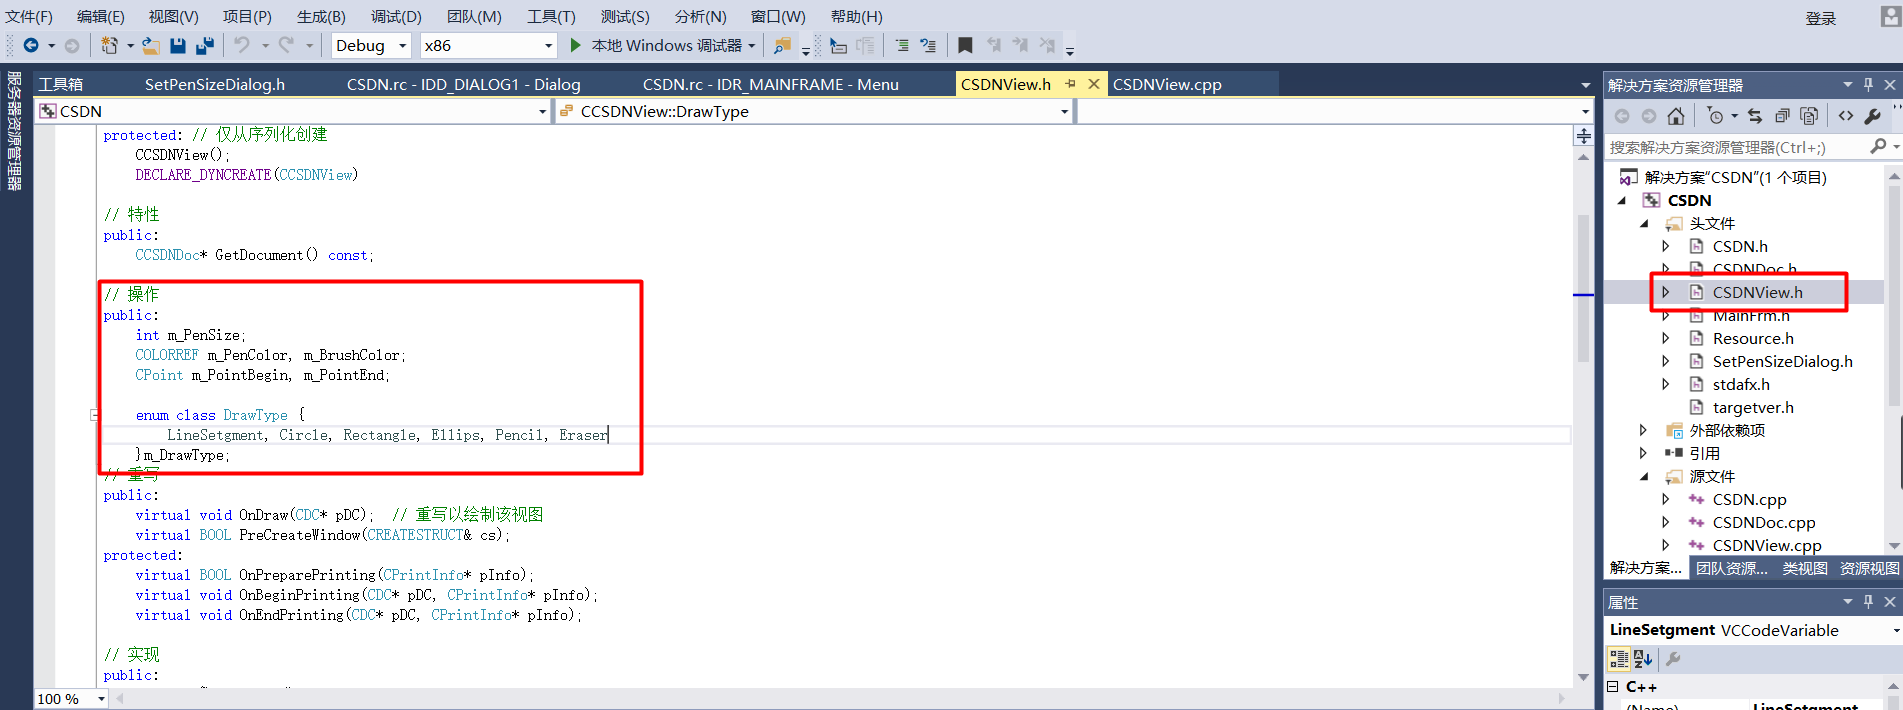Click 本地 Windows 调试器 button label

point(666,45)
